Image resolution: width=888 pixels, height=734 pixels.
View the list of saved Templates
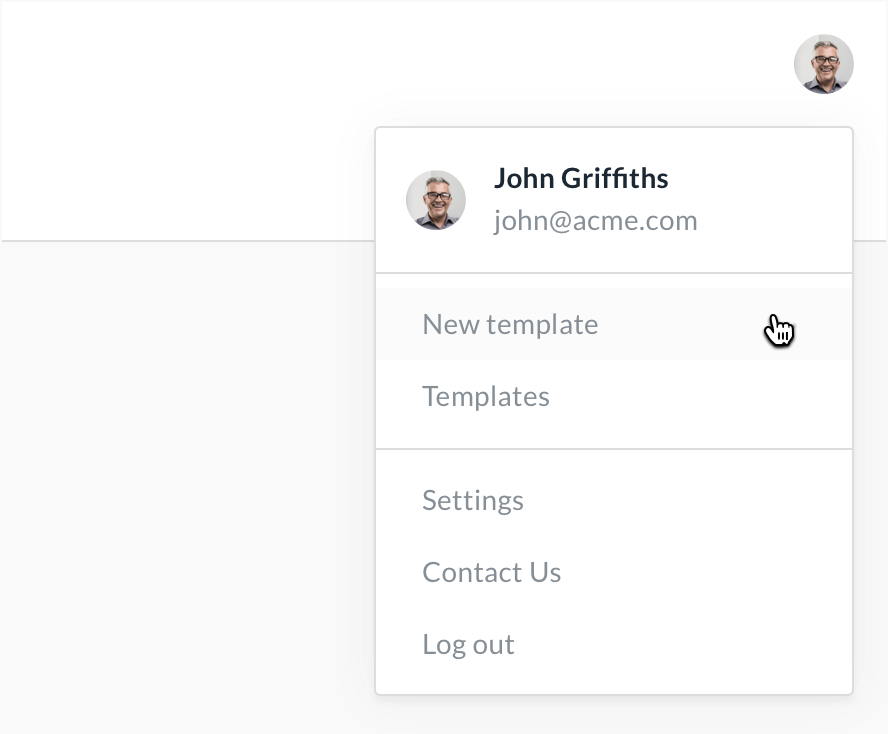pos(614,396)
